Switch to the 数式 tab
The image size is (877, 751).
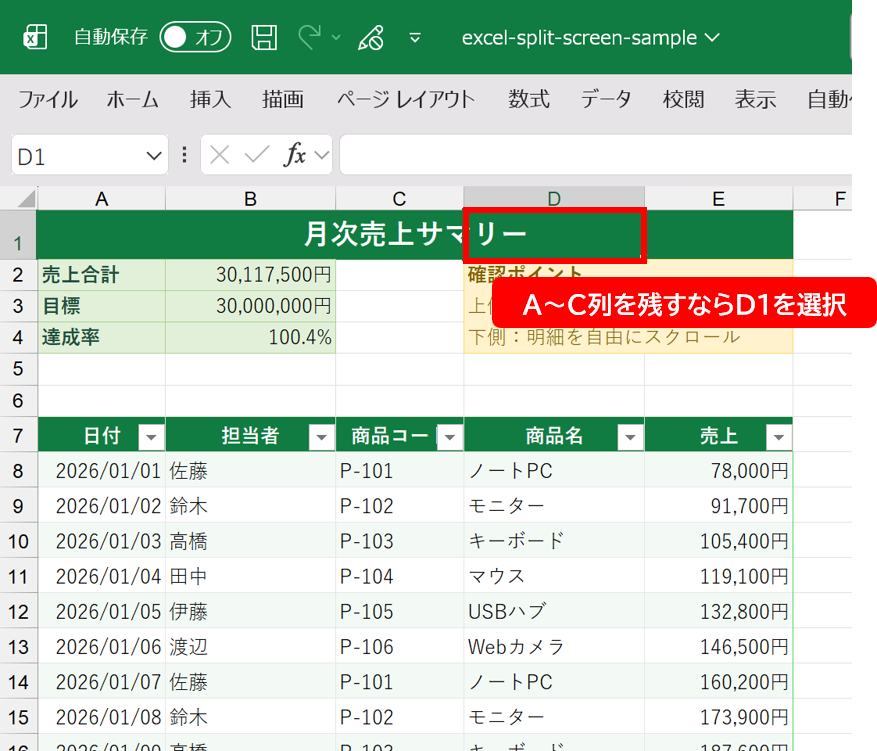[x=529, y=100]
